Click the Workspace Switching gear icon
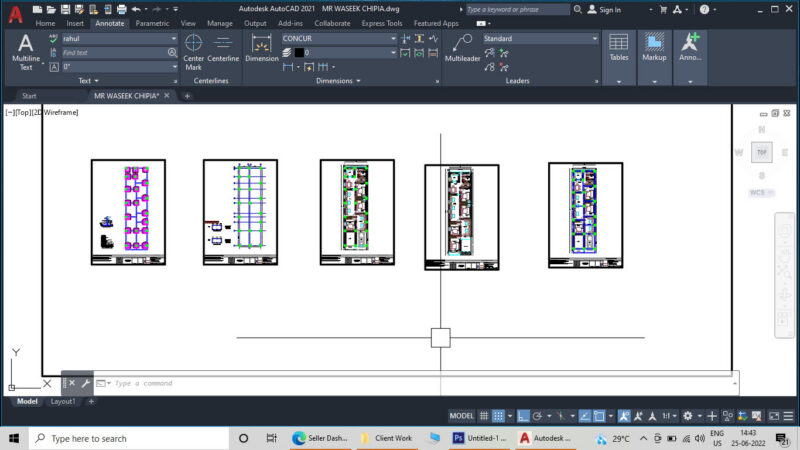Screen dimensions: 800x450 (688, 416)
